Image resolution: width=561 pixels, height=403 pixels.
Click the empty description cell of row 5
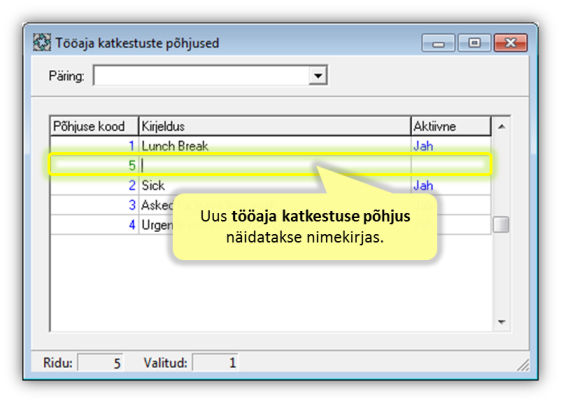pyautogui.click(x=275, y=165)
